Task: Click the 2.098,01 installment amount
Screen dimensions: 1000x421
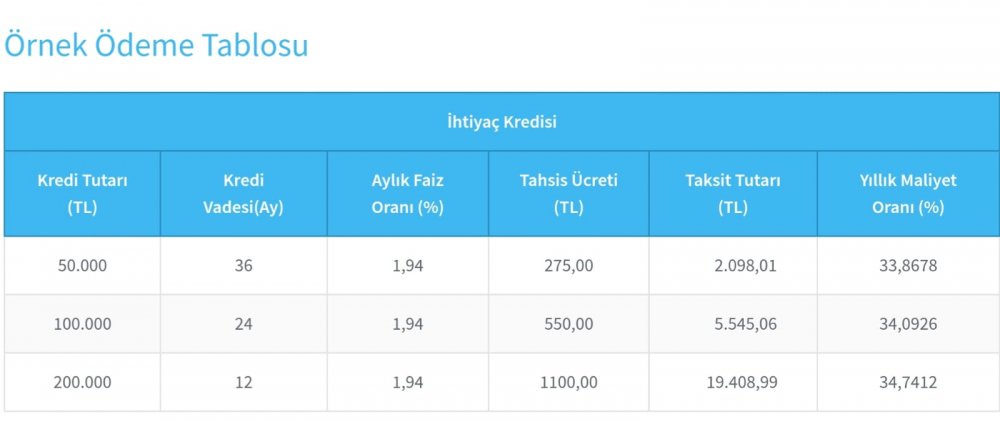Action: [746, 265]
